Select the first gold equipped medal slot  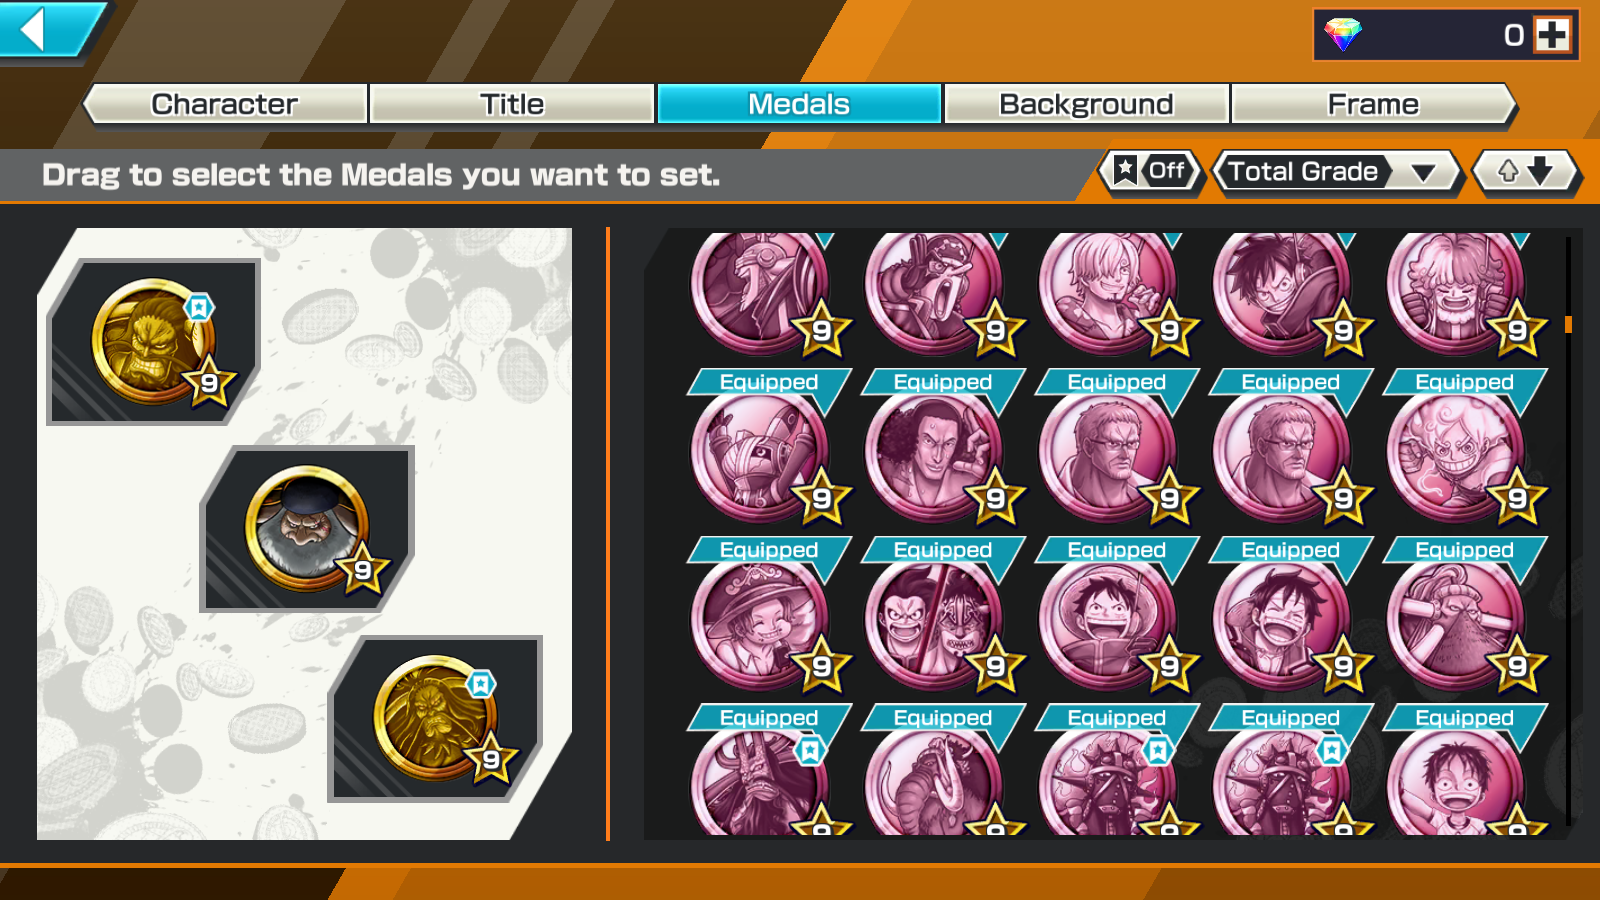155,342
